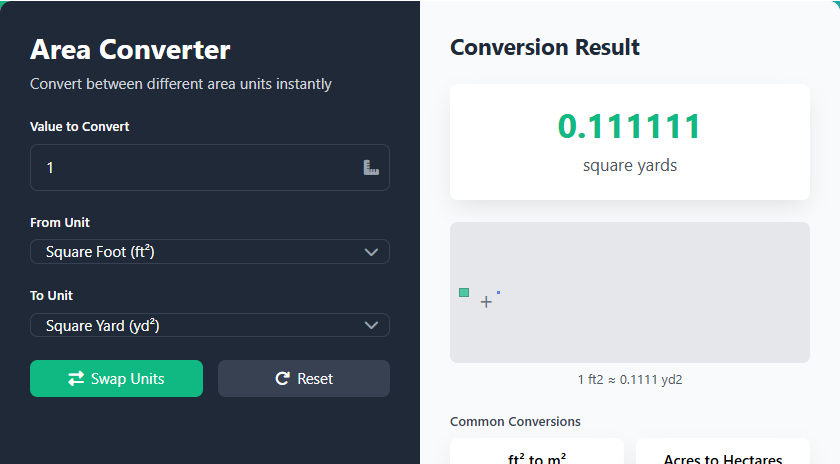Click the 1 ft2 ≈ 0.1111 yd2 caption

(x=630, y=380)
